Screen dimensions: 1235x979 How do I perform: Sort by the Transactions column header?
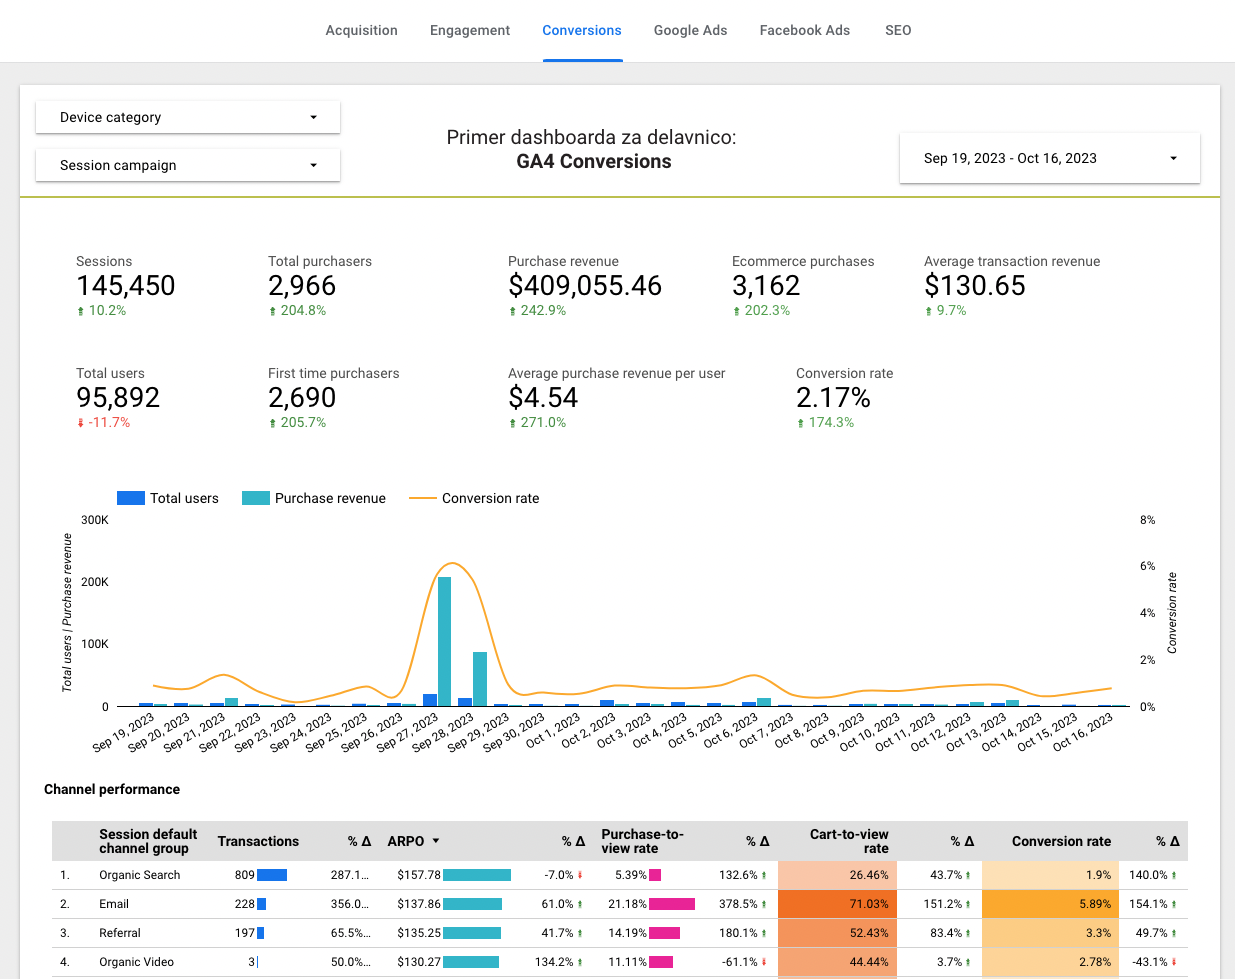point(258,841)
